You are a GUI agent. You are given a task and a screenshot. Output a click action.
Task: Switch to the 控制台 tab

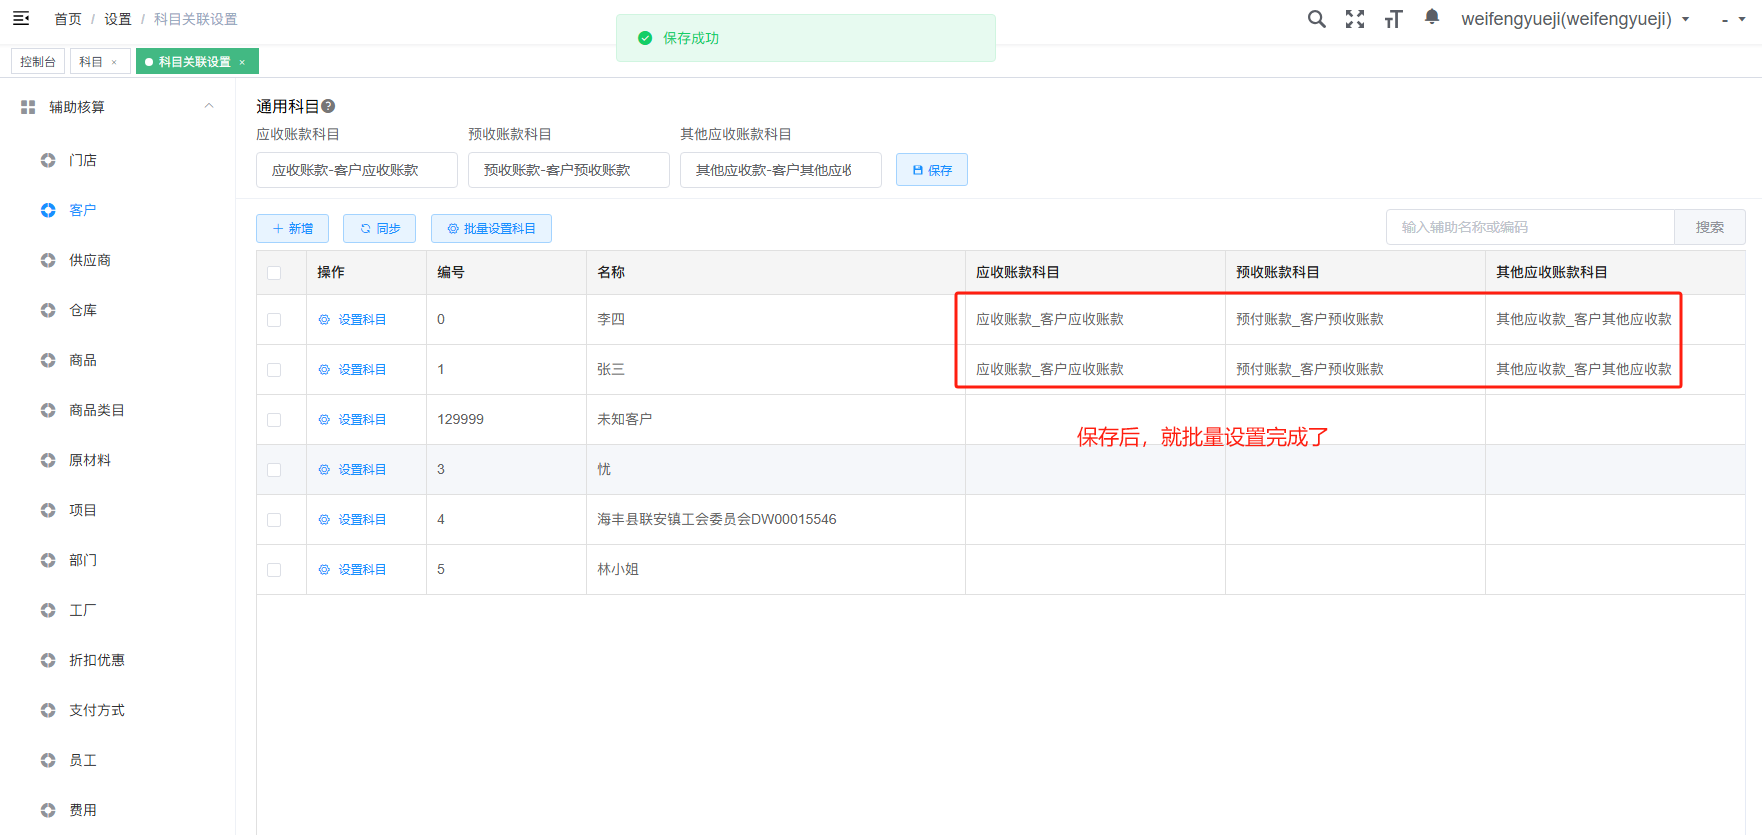38,62
